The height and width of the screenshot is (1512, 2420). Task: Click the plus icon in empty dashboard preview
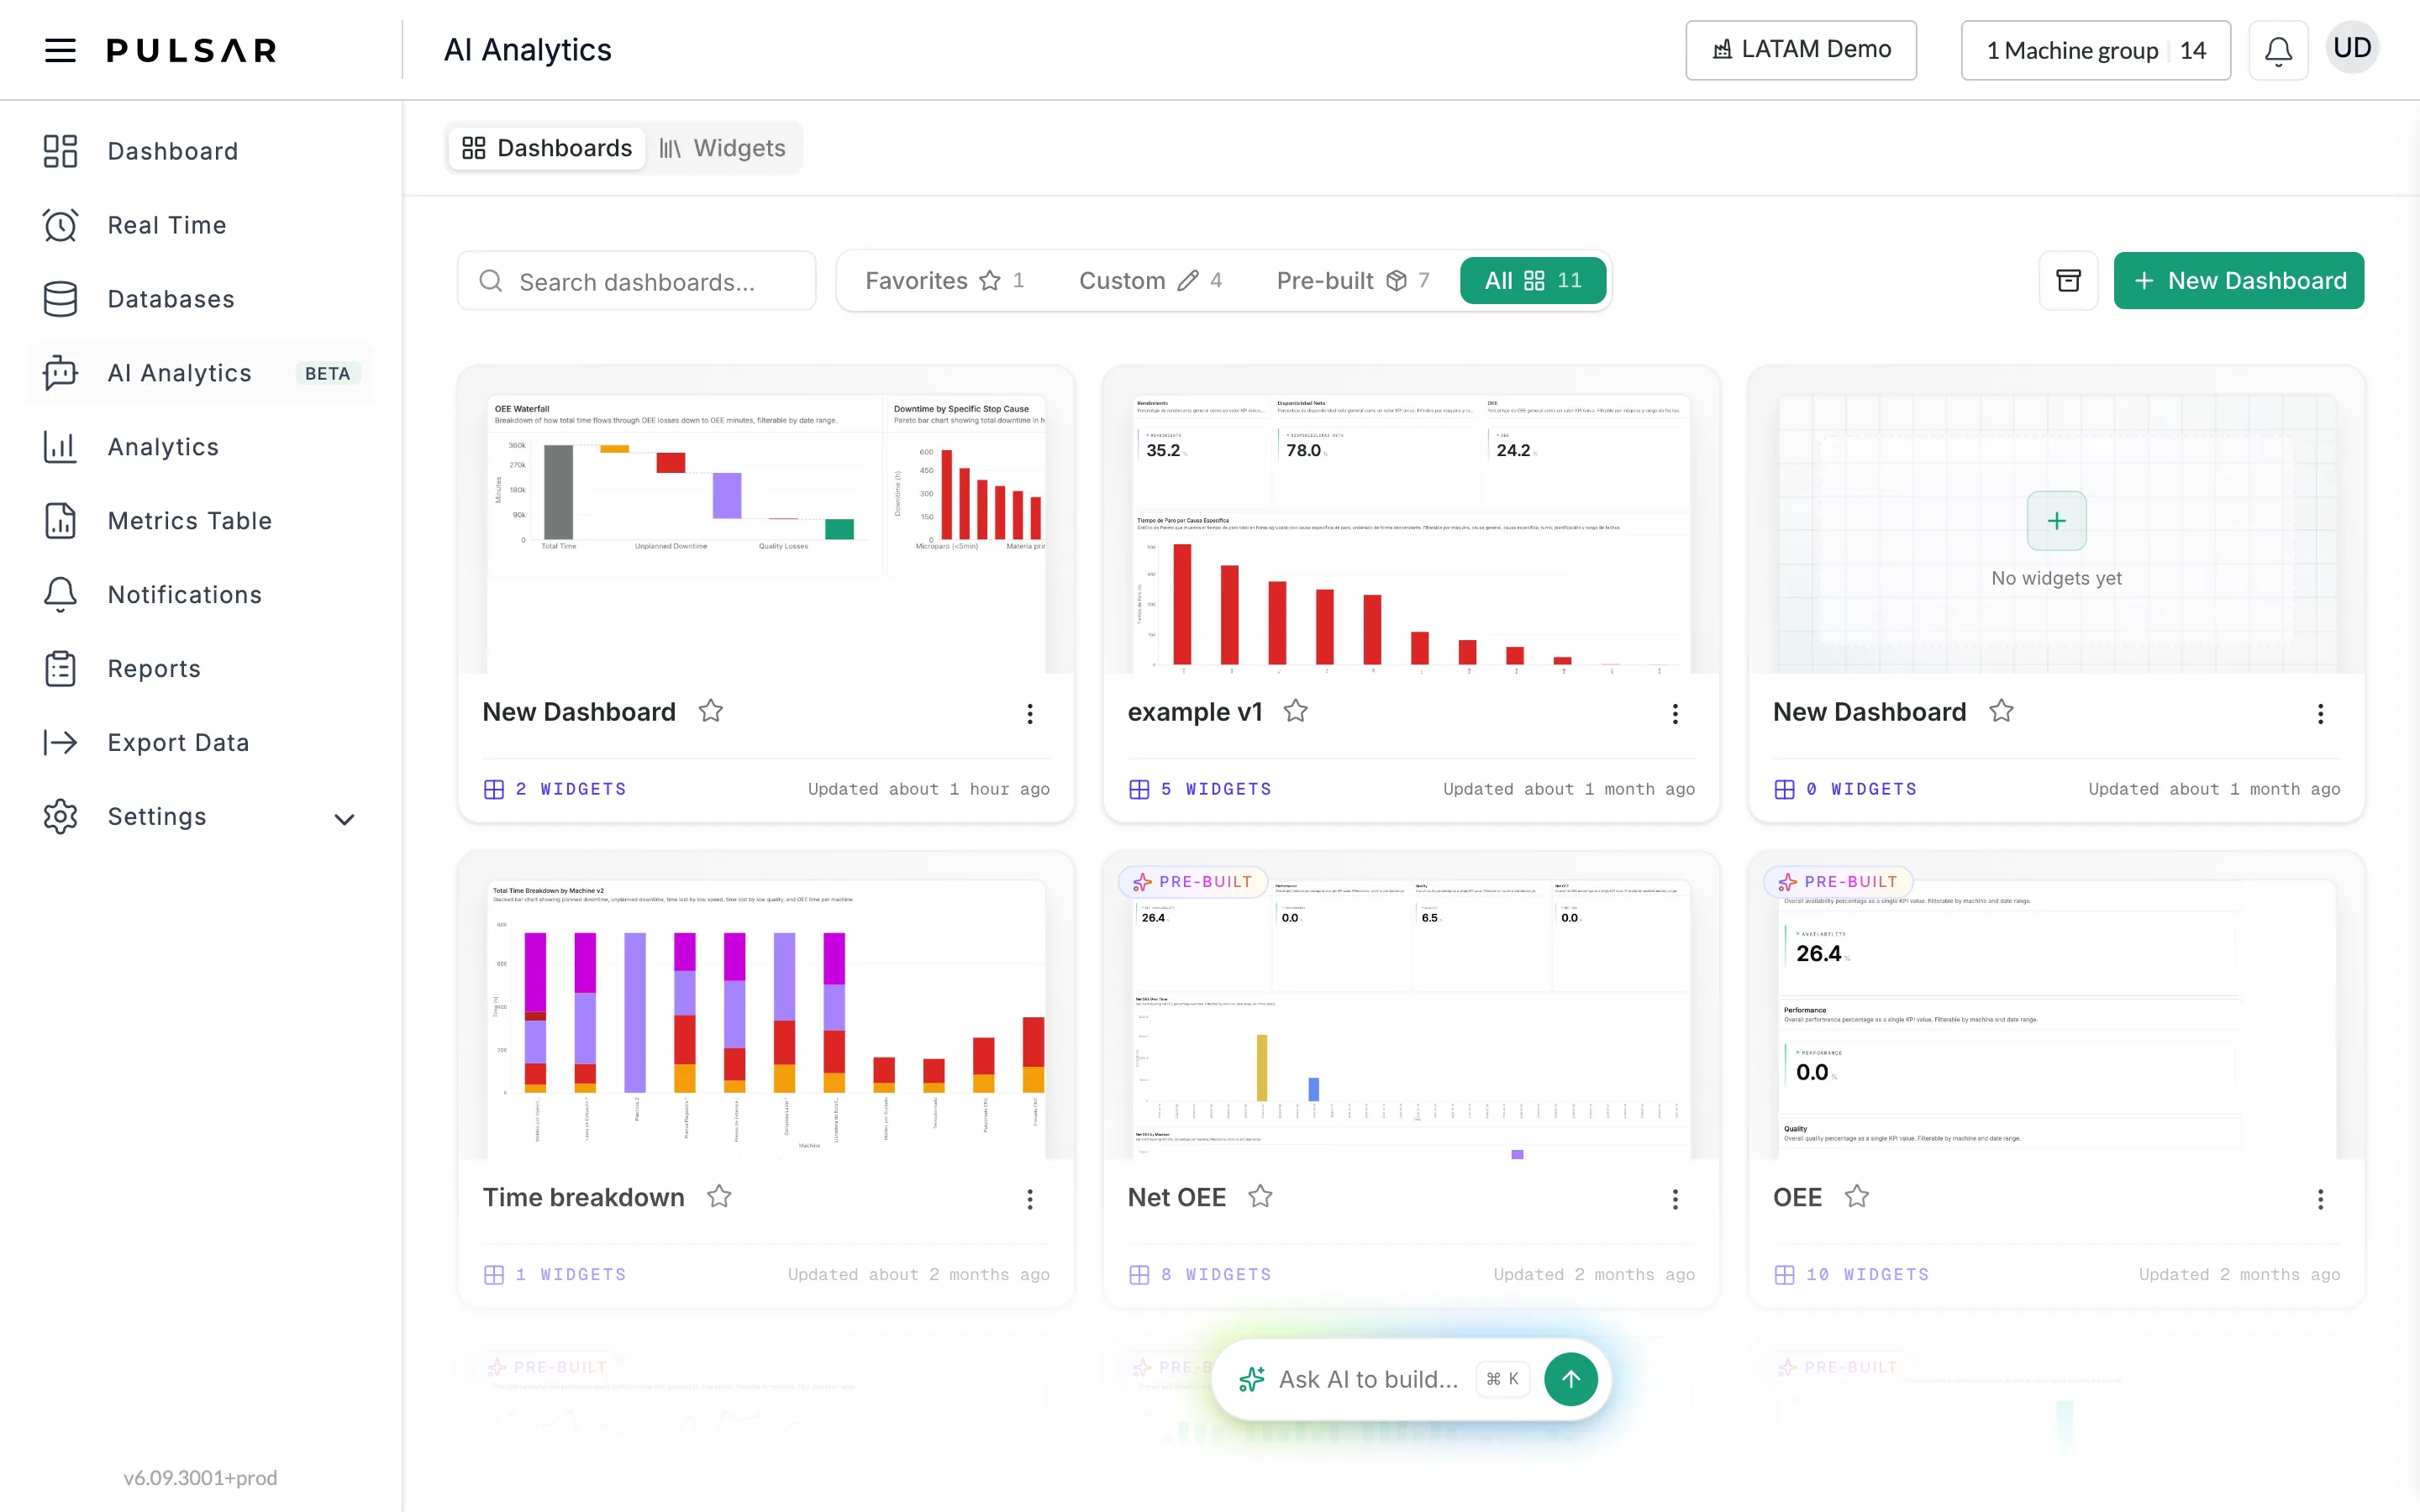[x=2056, y=521]
